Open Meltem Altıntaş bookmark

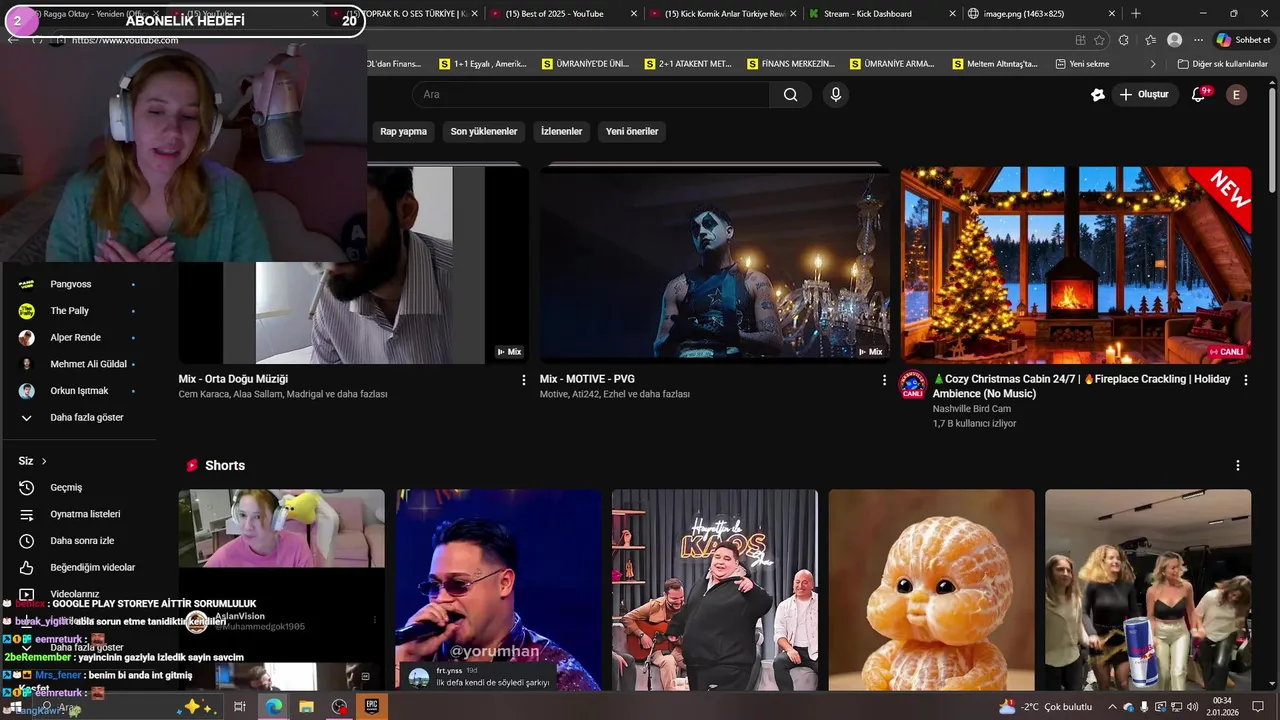point(995,64)
